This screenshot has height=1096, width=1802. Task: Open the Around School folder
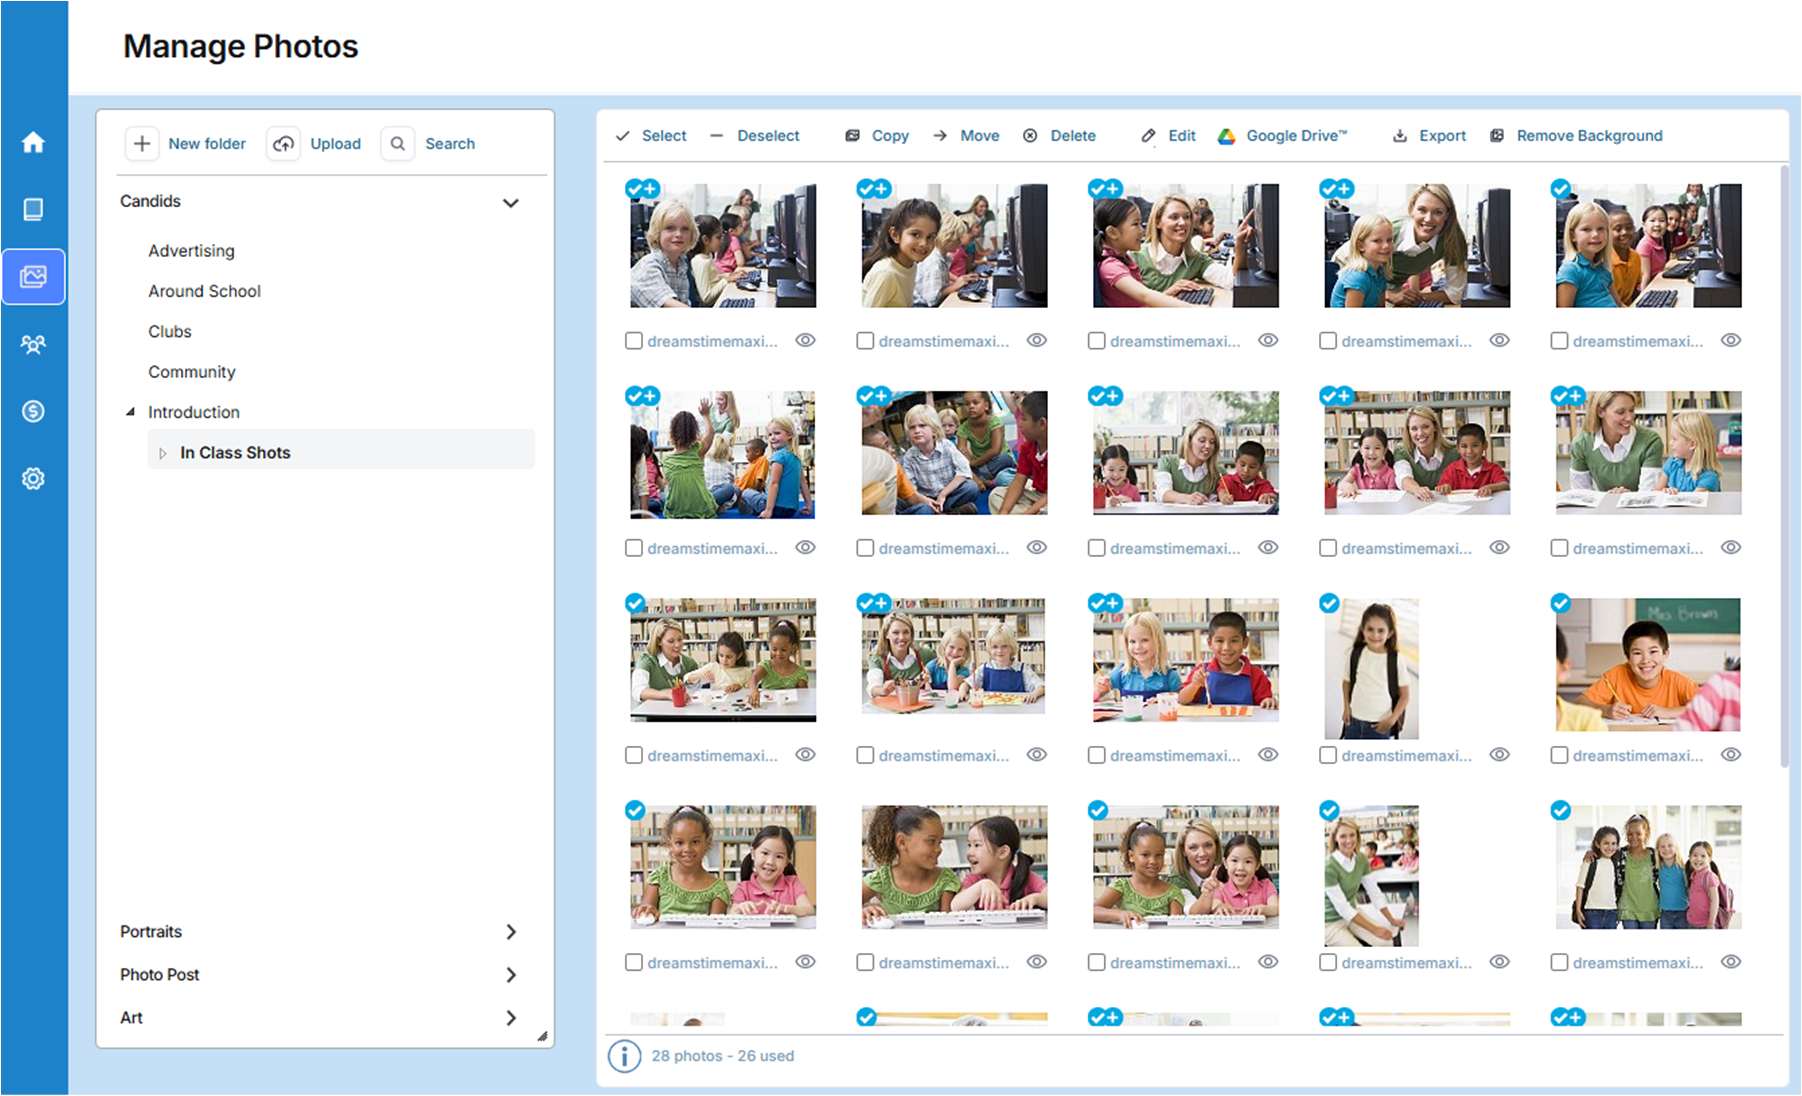tap(204, 291)
